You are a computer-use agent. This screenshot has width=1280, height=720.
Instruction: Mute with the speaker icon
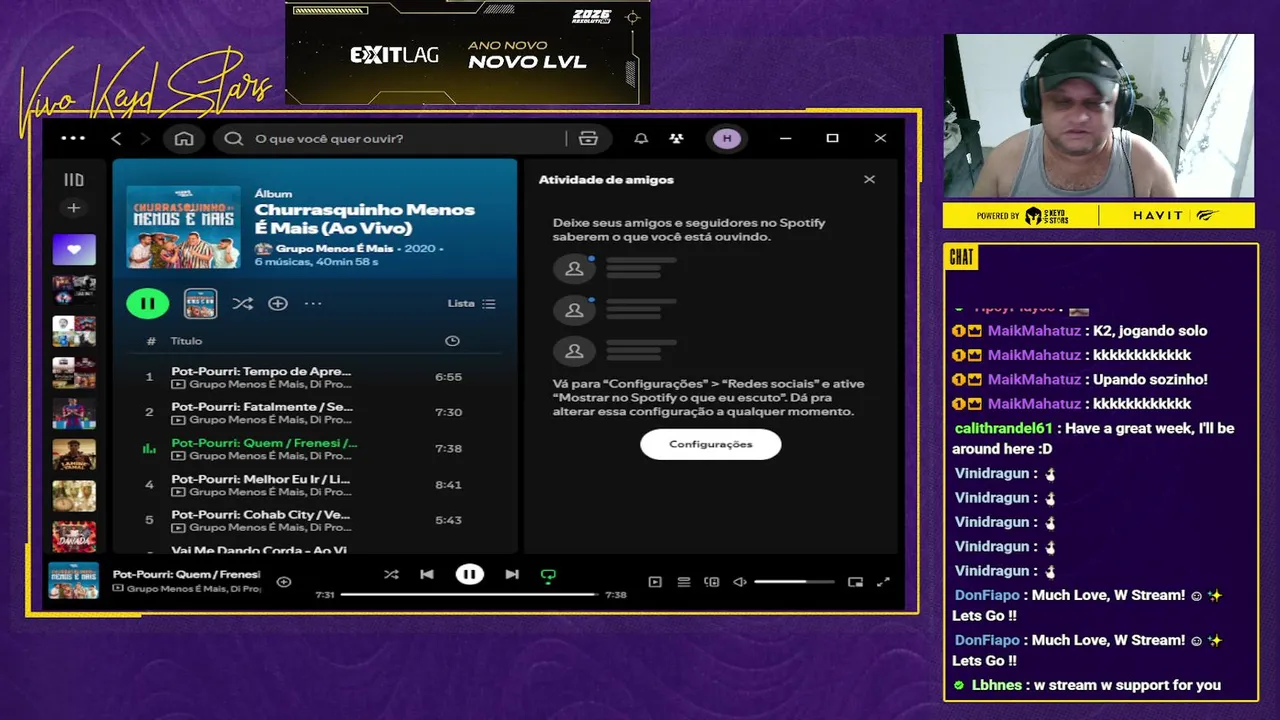coord(740,582)
